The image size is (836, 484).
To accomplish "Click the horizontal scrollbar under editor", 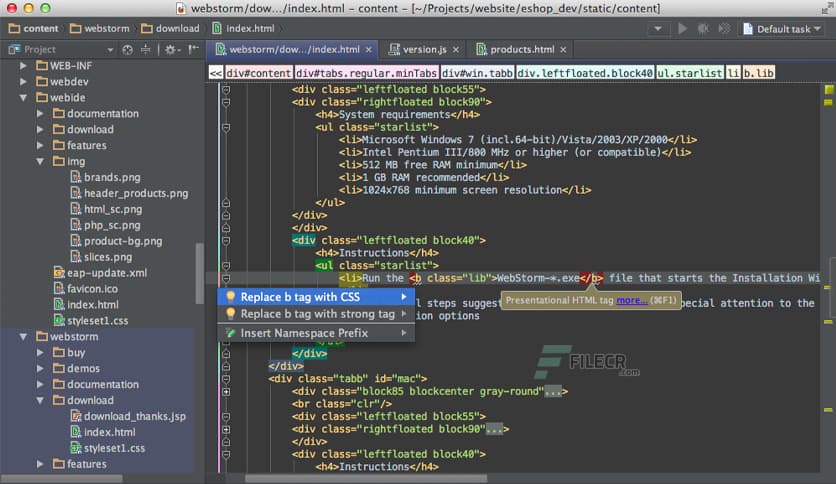I will coord(366,479).
